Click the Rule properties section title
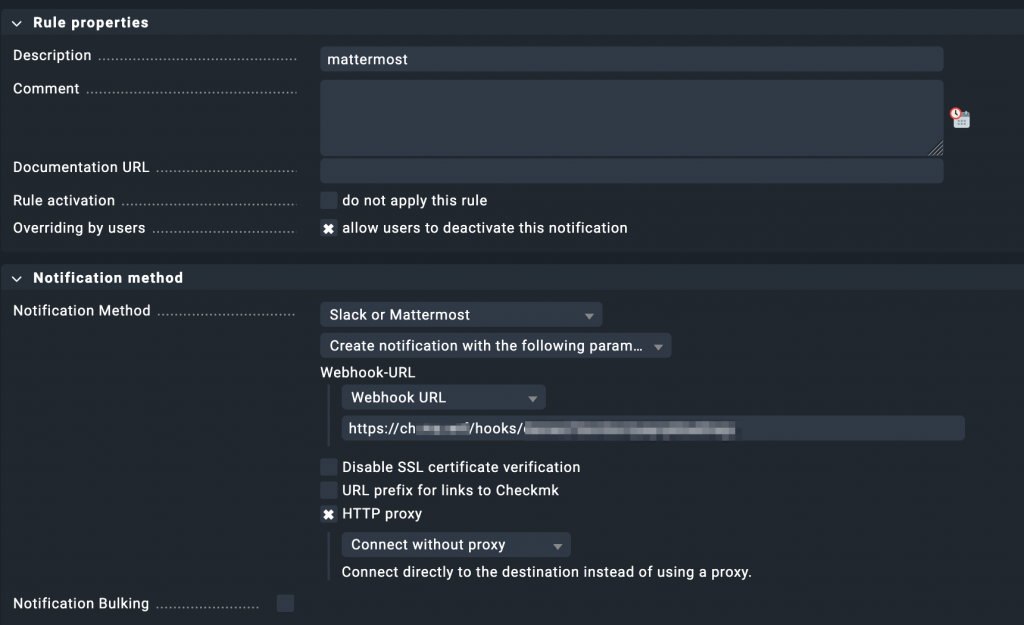The width and height of the screenshot is (1024, 625). point(90,23)
